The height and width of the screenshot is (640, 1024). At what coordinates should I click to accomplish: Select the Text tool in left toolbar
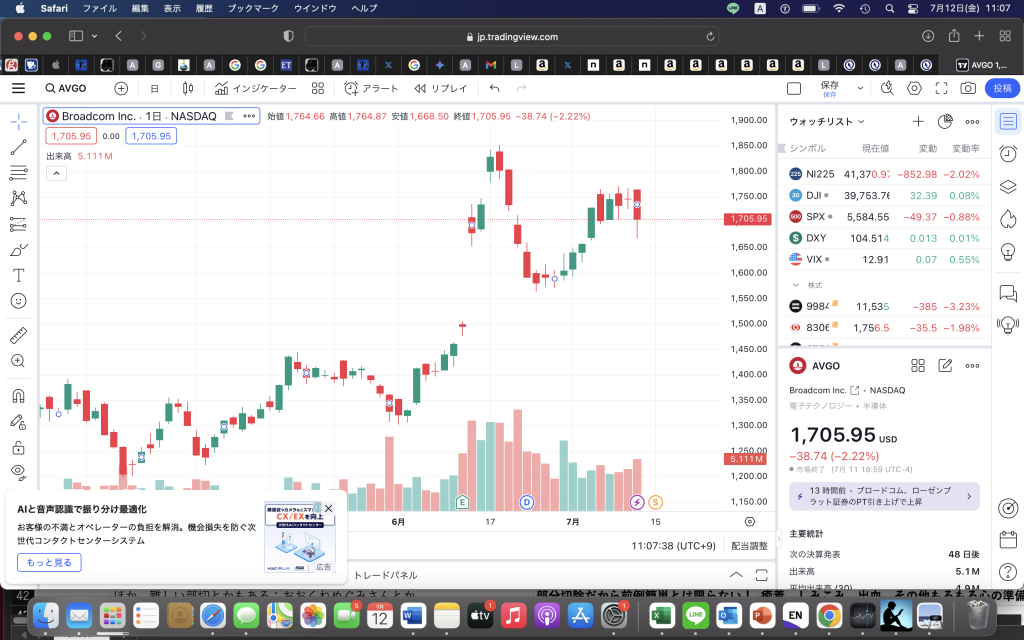pos(18,275)
